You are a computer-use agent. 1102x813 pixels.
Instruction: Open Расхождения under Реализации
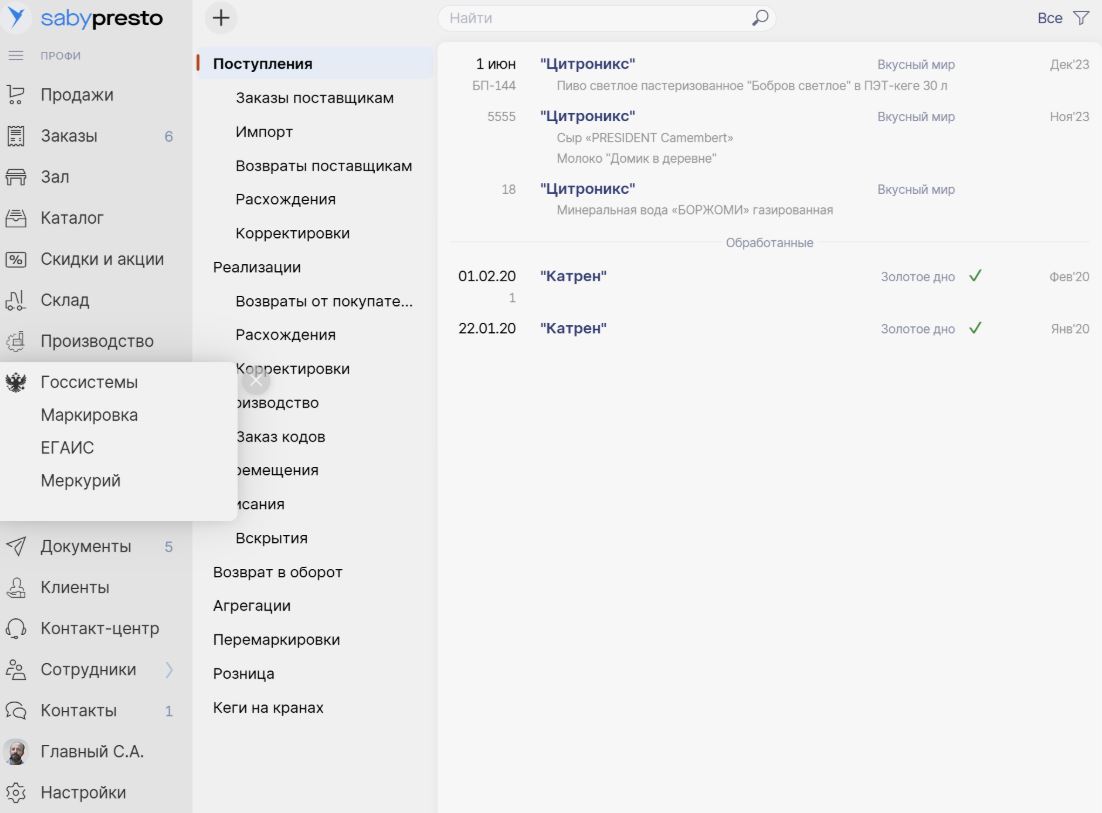285,334
